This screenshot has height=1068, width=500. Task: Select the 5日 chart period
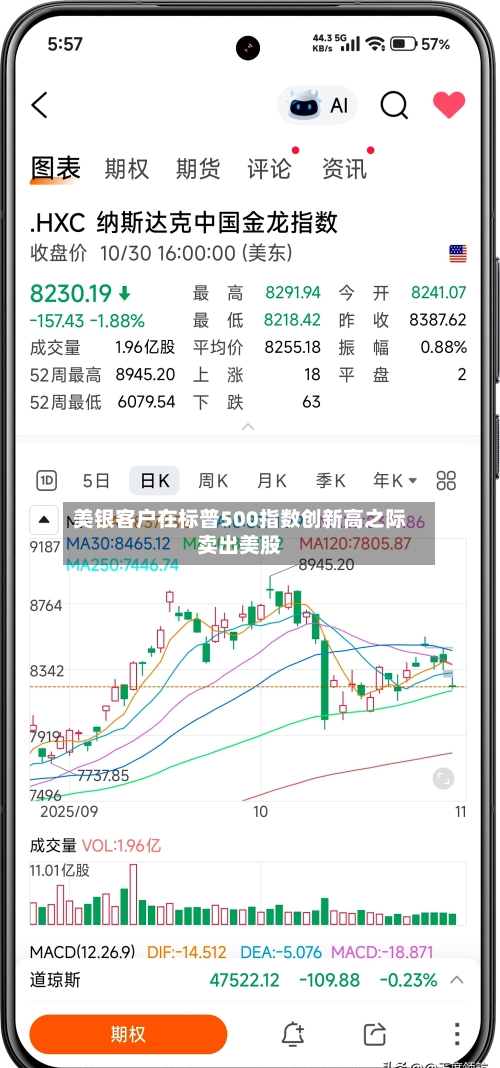click(97, 481)
